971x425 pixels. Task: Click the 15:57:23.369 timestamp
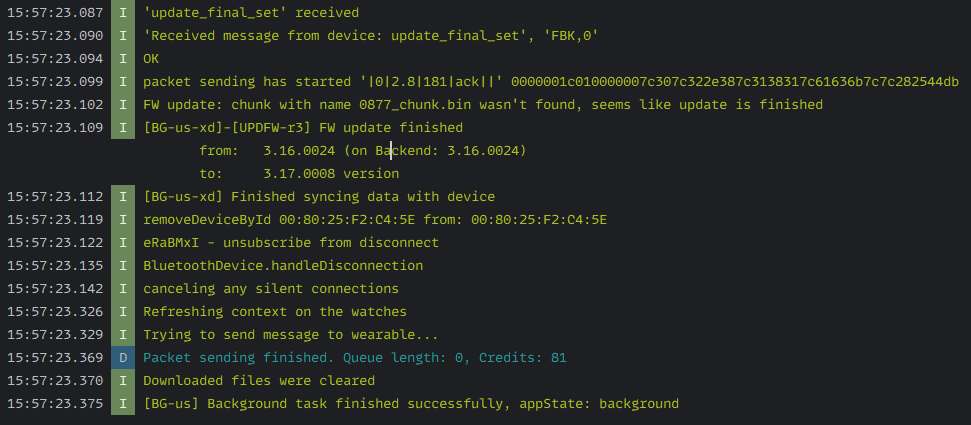55,358
